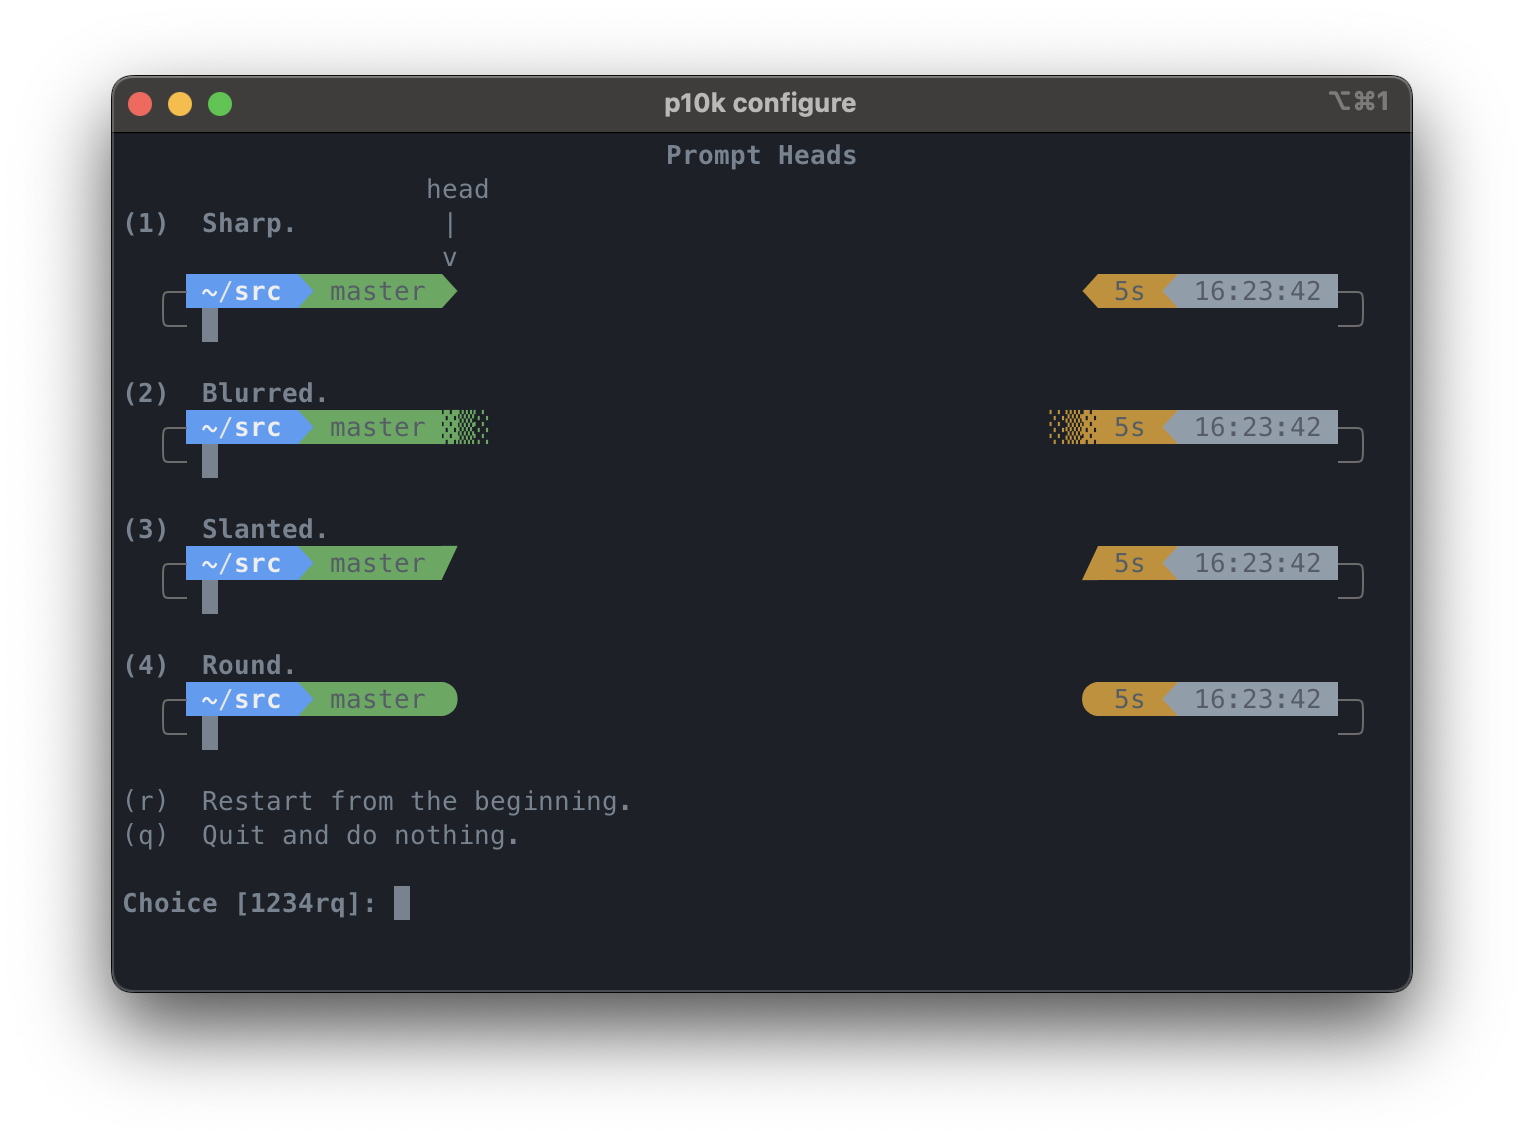Click the ⌥⌘1 shortcut indicator in title bar
1524x1140 pixels.
pos(1358,101)
